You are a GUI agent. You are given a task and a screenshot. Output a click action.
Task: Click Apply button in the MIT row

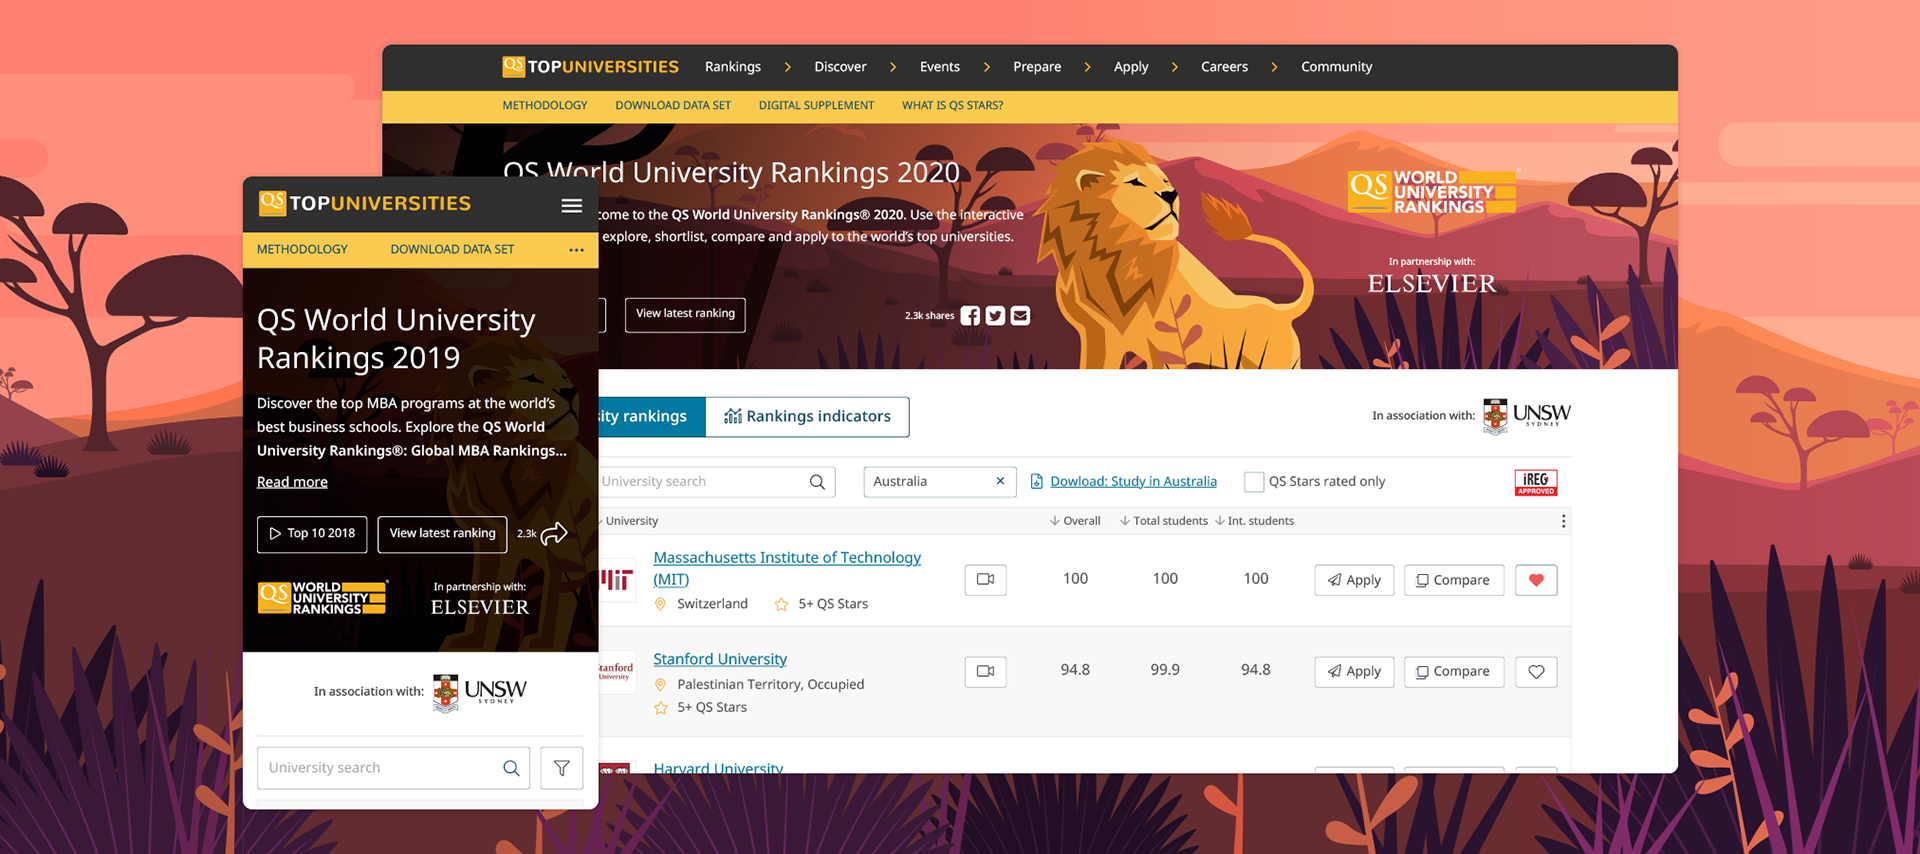1354,580
